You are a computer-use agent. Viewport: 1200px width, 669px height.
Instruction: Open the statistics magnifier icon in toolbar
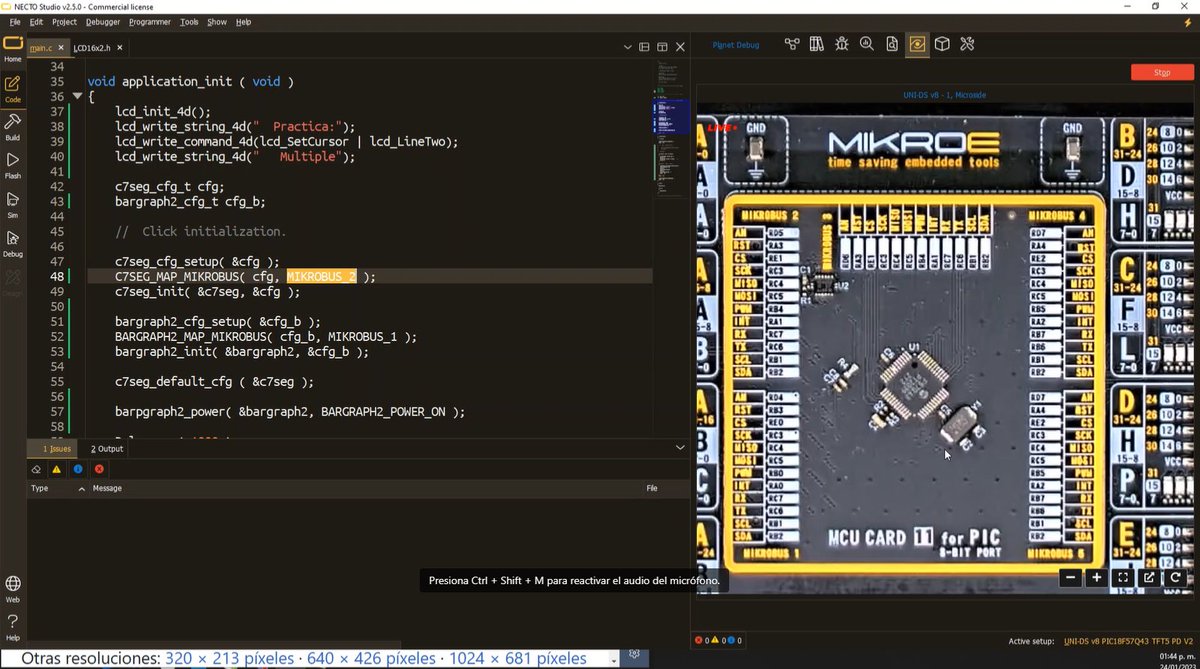coord(867,44)
